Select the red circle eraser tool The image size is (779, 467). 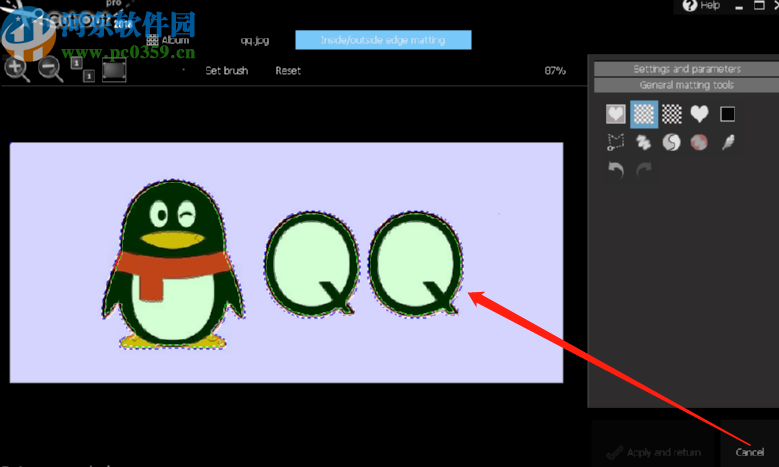(699, 142)
